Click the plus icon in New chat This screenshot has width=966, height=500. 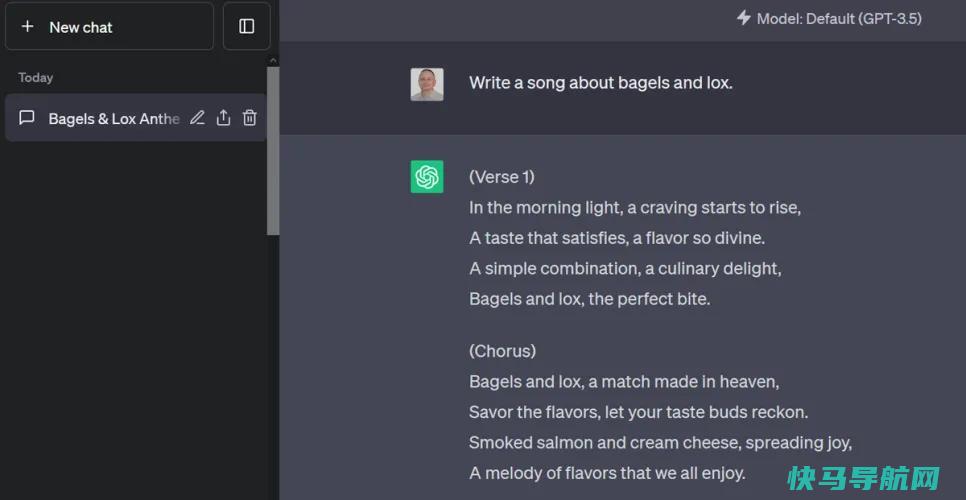tap(27, 26)
